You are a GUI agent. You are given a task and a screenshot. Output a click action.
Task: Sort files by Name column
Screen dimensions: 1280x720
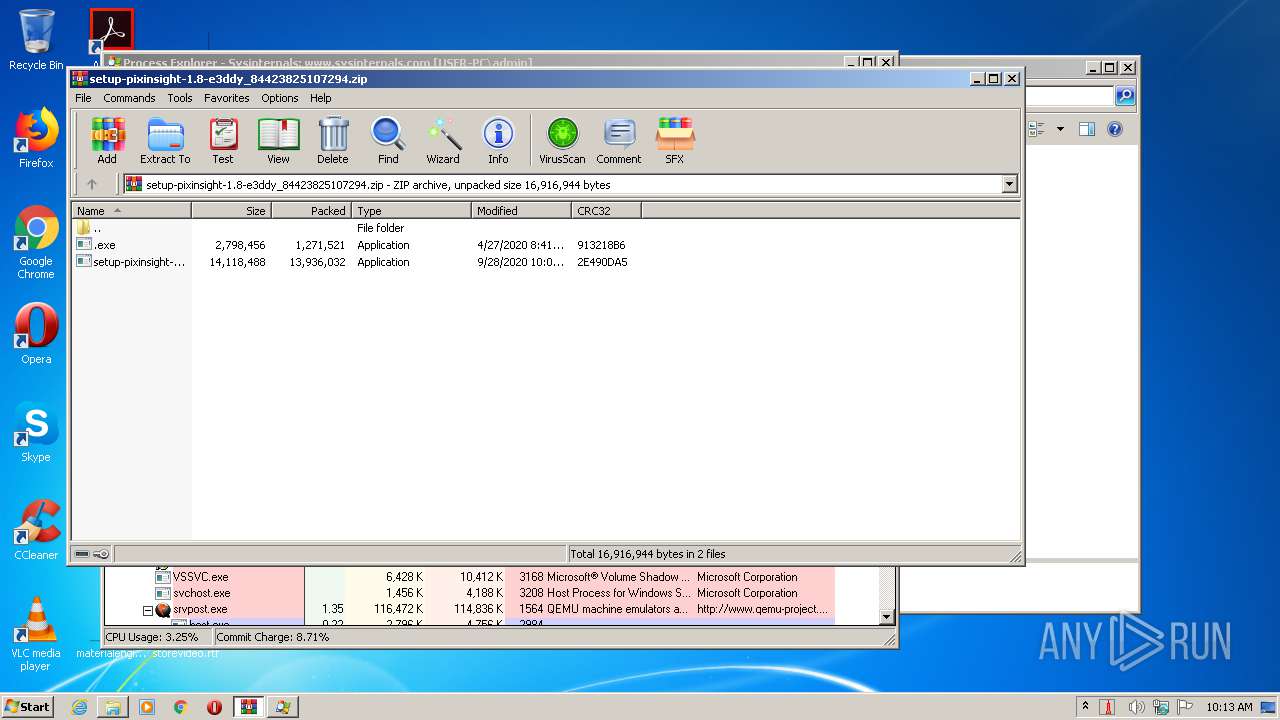(131, 211)
